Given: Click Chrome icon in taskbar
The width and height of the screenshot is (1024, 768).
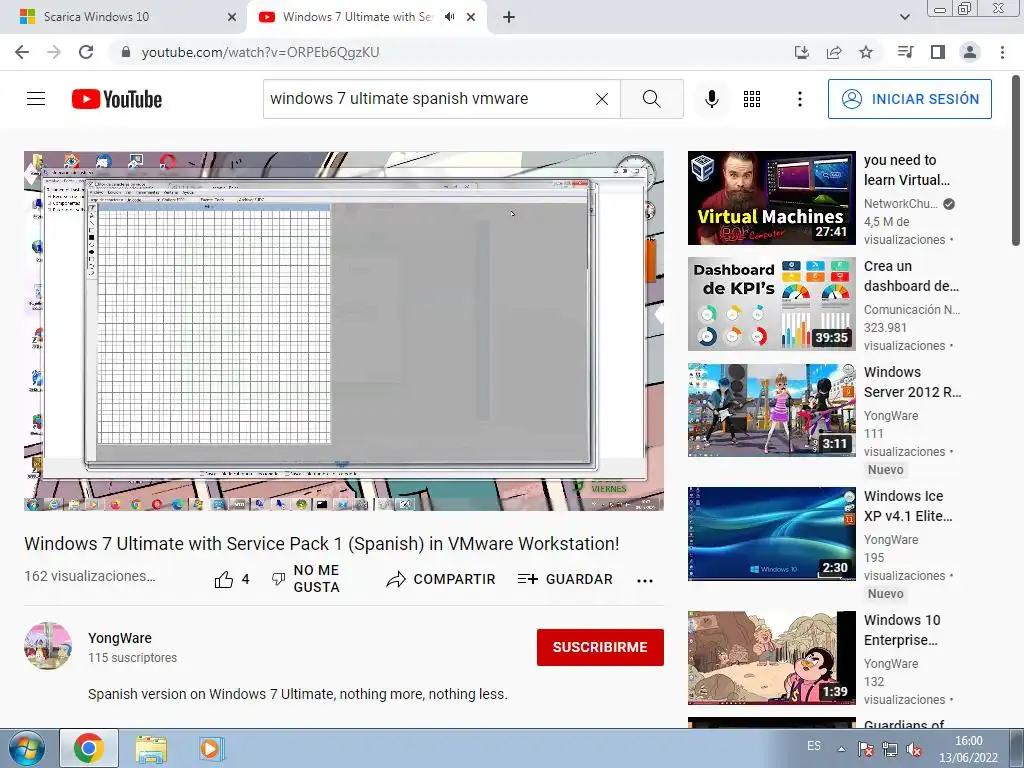Looking at the screenshot, I should (x=89, y=748).
